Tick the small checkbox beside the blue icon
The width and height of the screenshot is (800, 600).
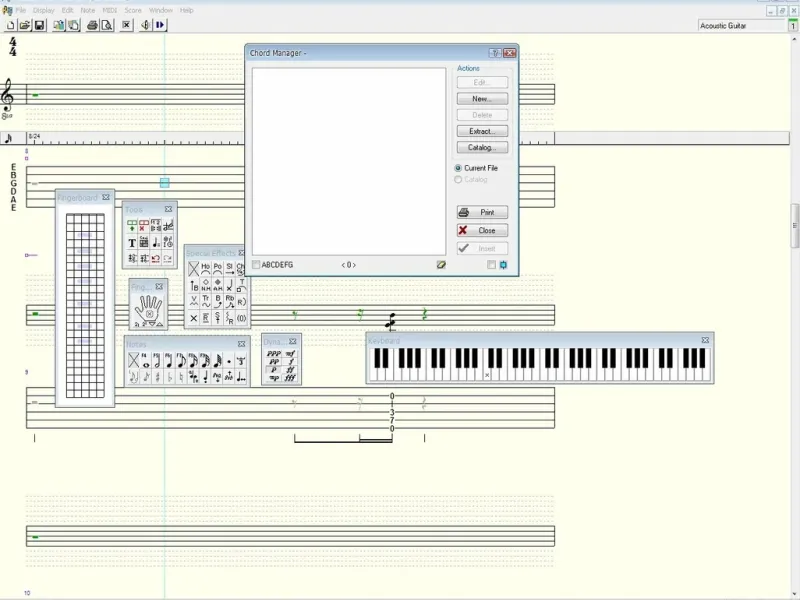point(491,265)
